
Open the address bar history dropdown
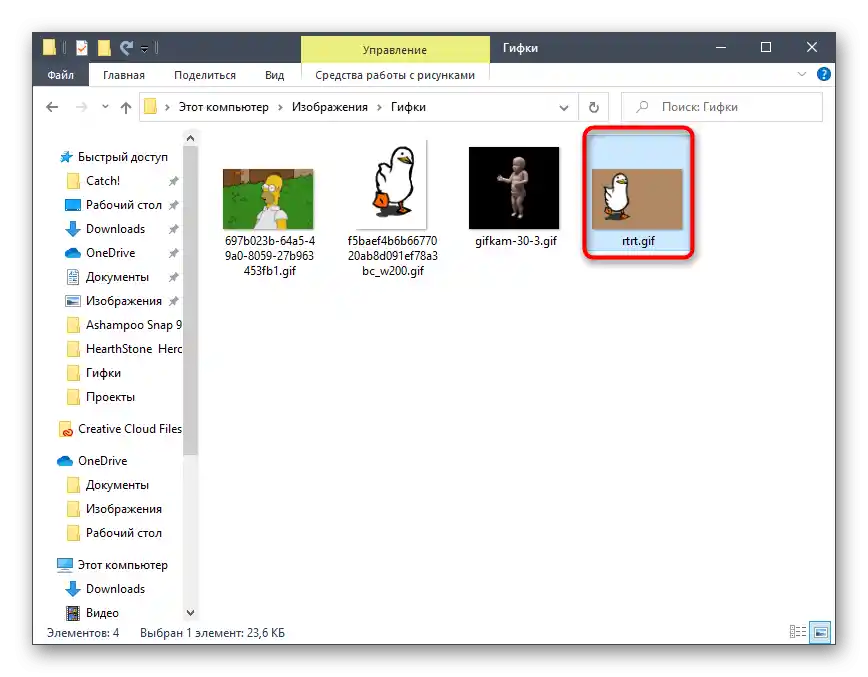point(564,107)
